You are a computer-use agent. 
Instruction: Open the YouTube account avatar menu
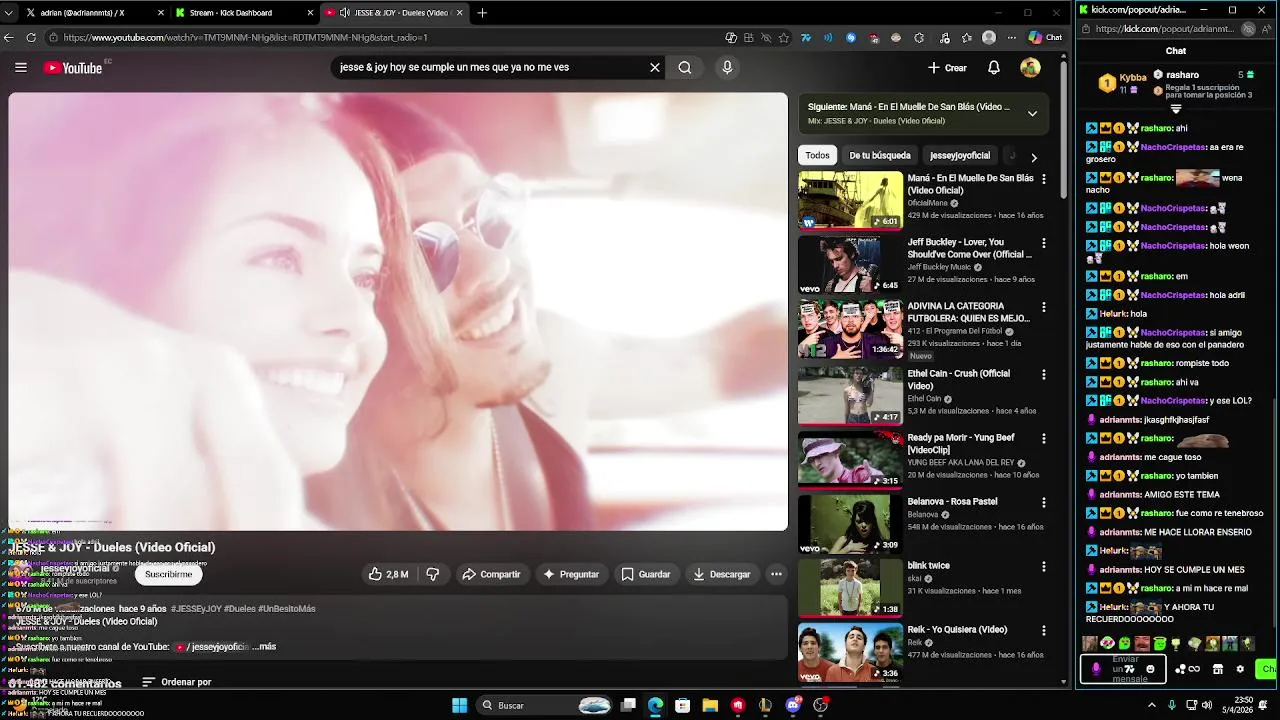click(1030, 68)
